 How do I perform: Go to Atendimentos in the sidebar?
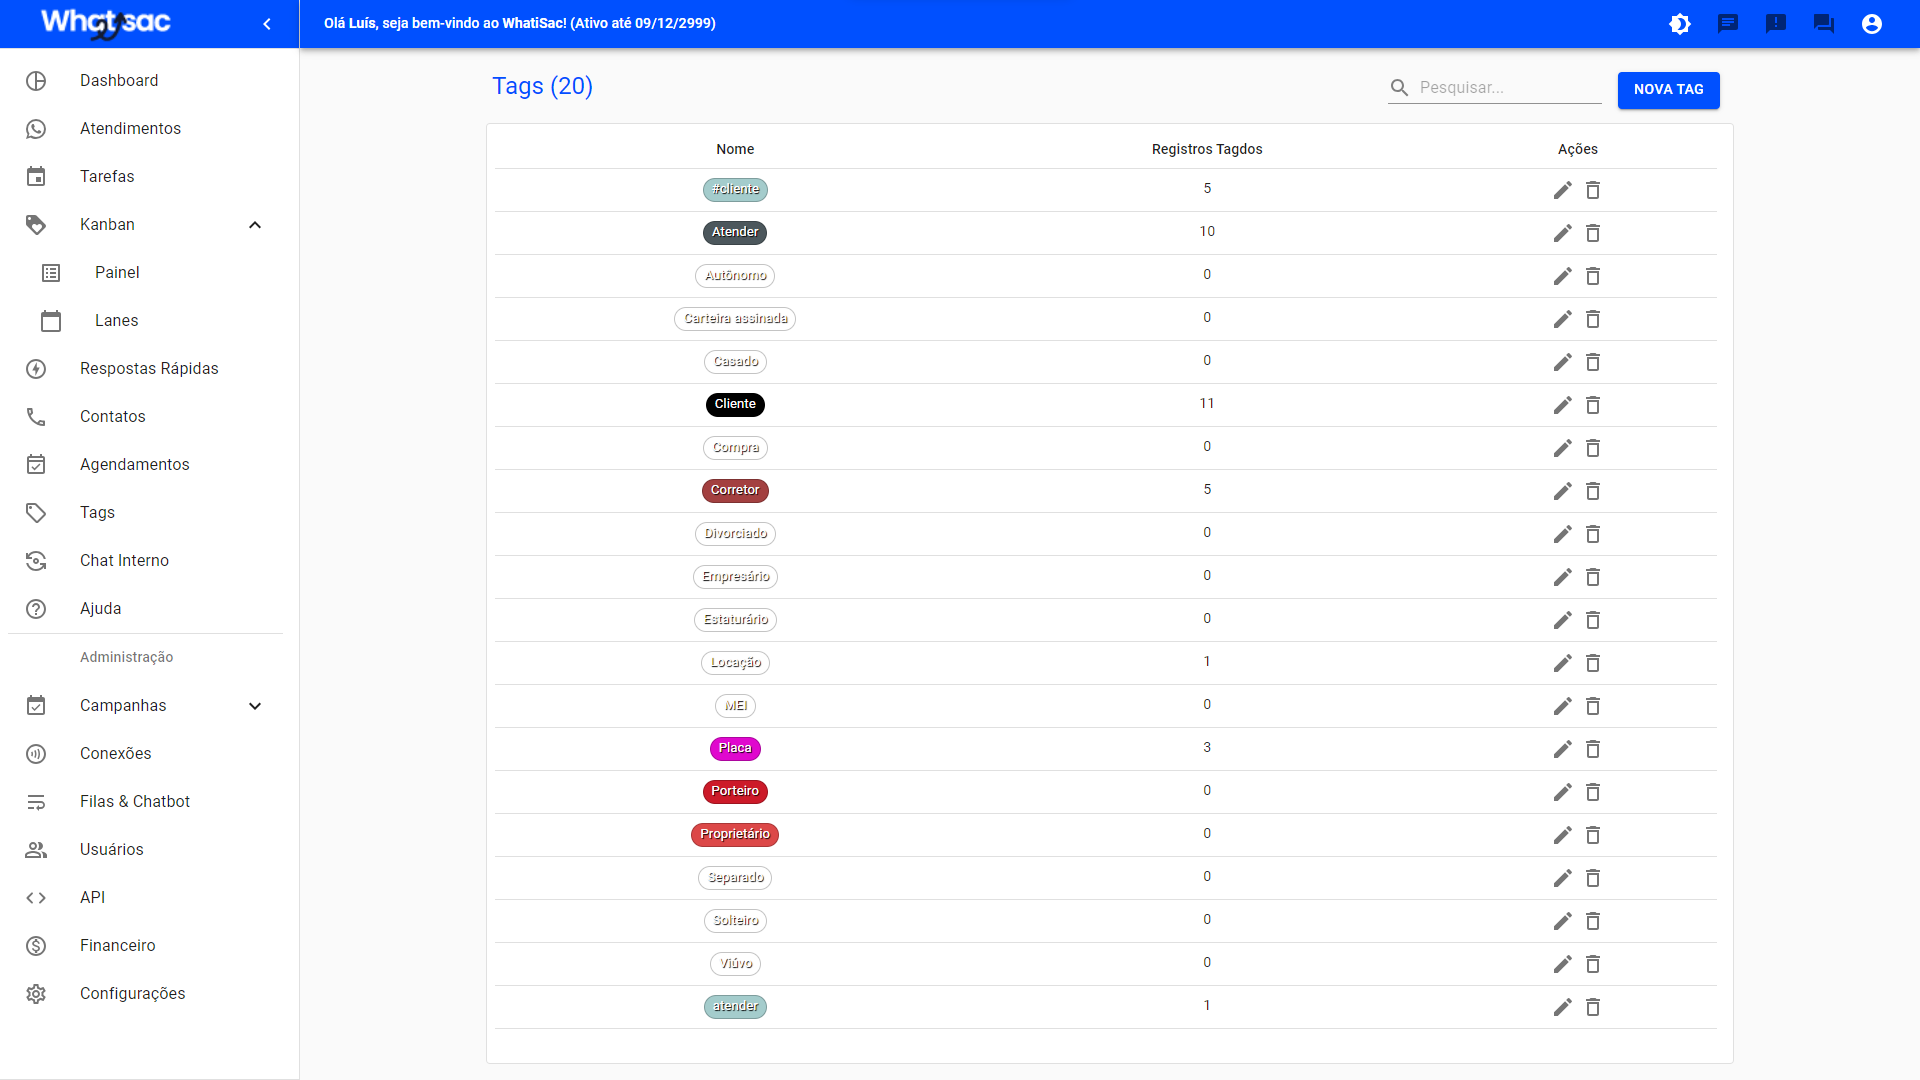click(150, 129)
